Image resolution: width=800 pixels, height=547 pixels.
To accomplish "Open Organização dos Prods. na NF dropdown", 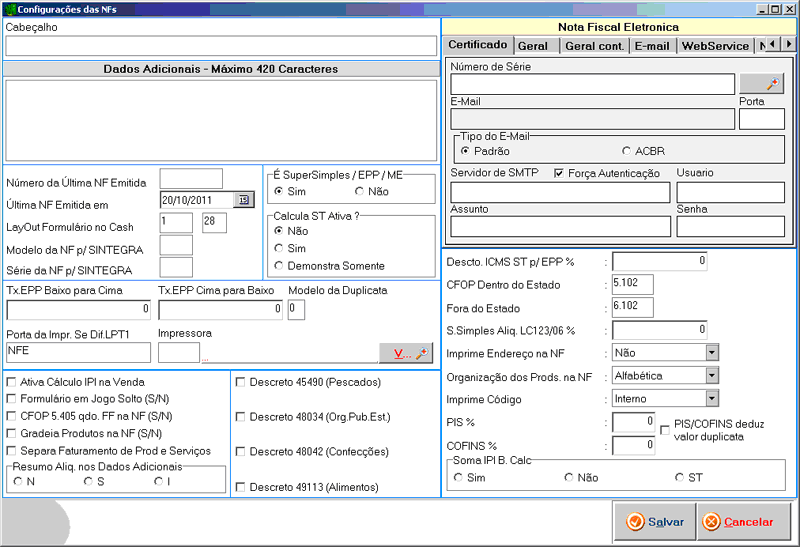I will pyautogui.click(x=712, y=376).
